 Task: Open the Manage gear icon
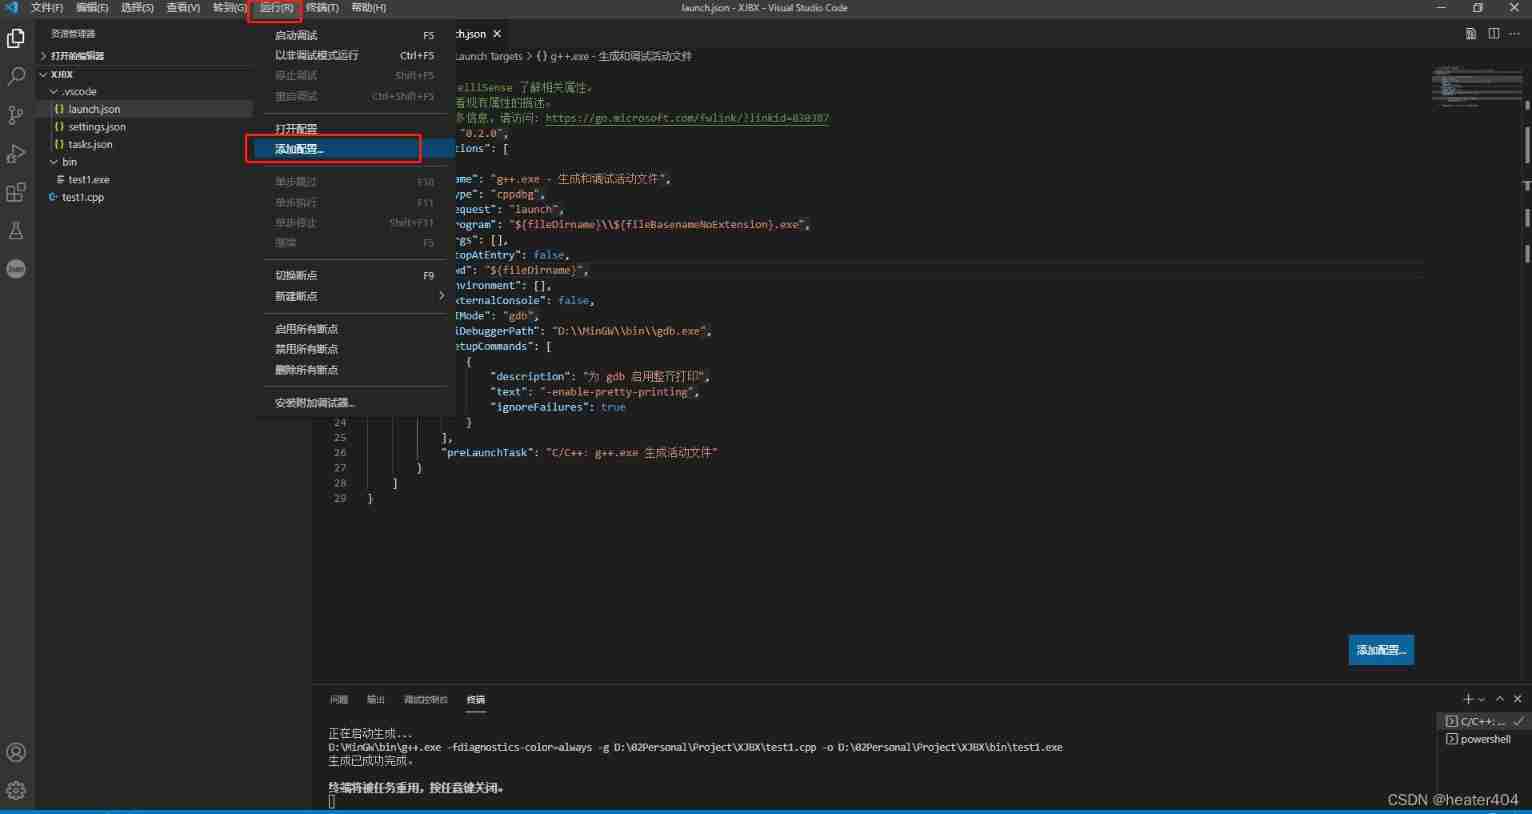click(x=16, y=790)
